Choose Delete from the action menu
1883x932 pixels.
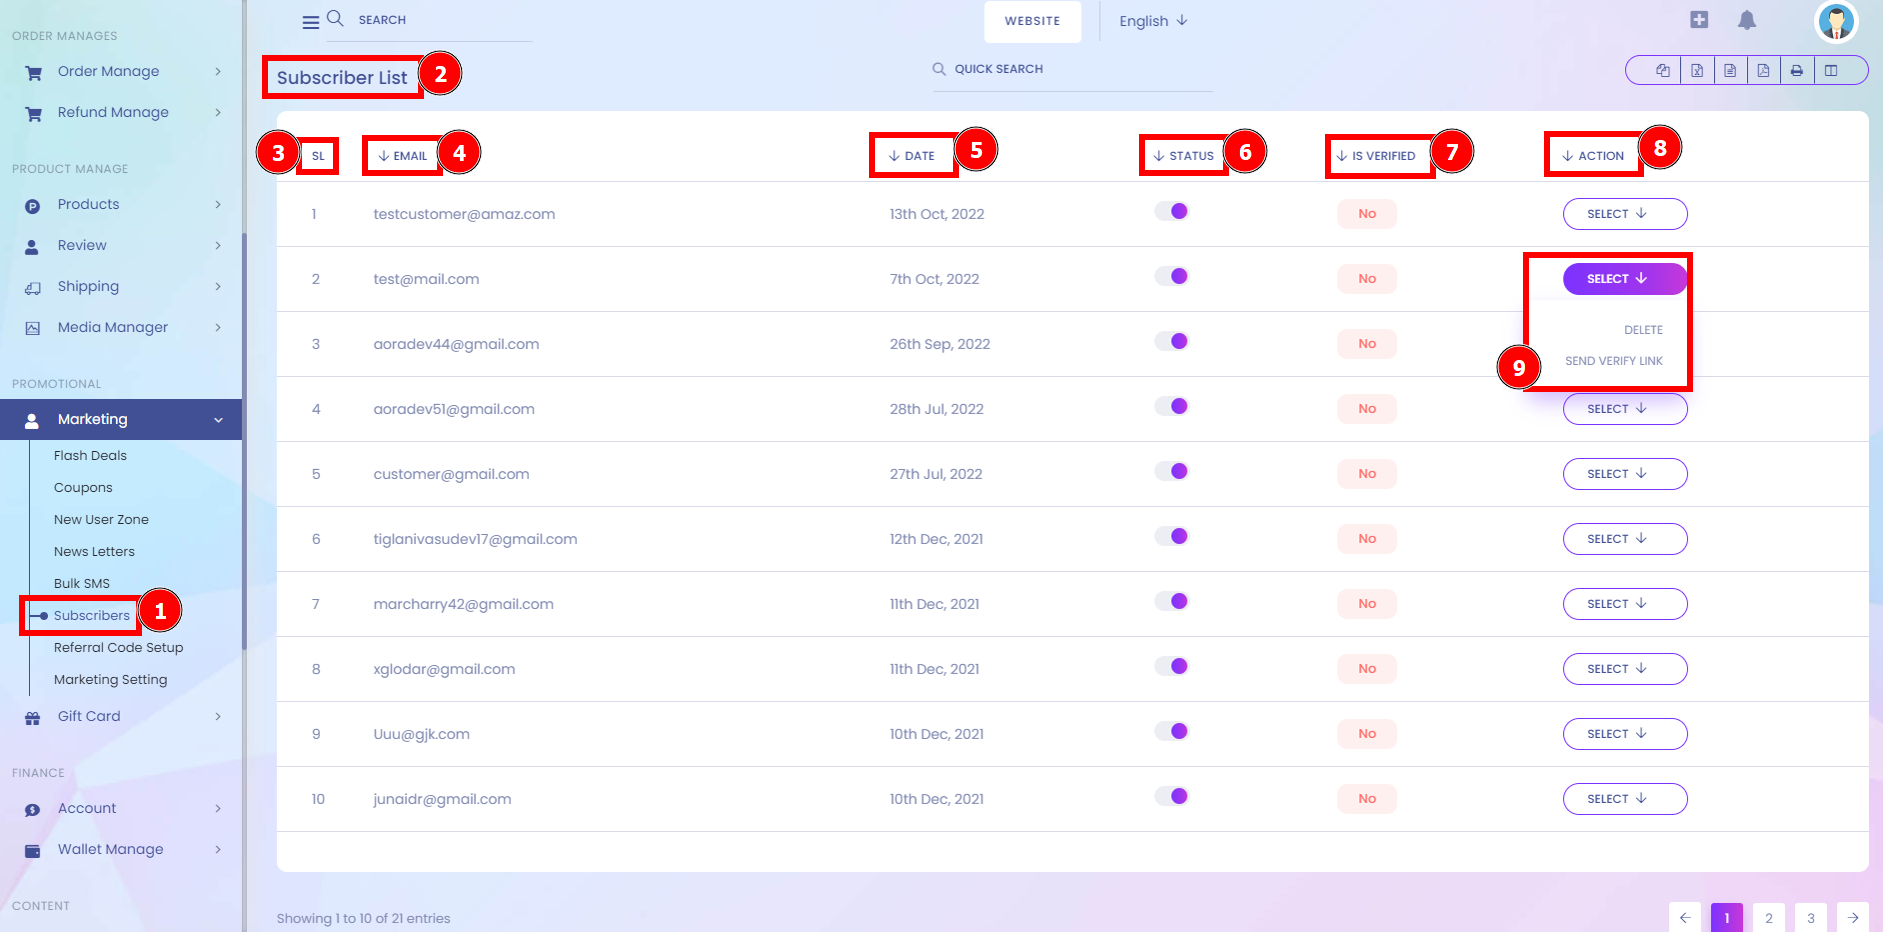(1643, 330)
